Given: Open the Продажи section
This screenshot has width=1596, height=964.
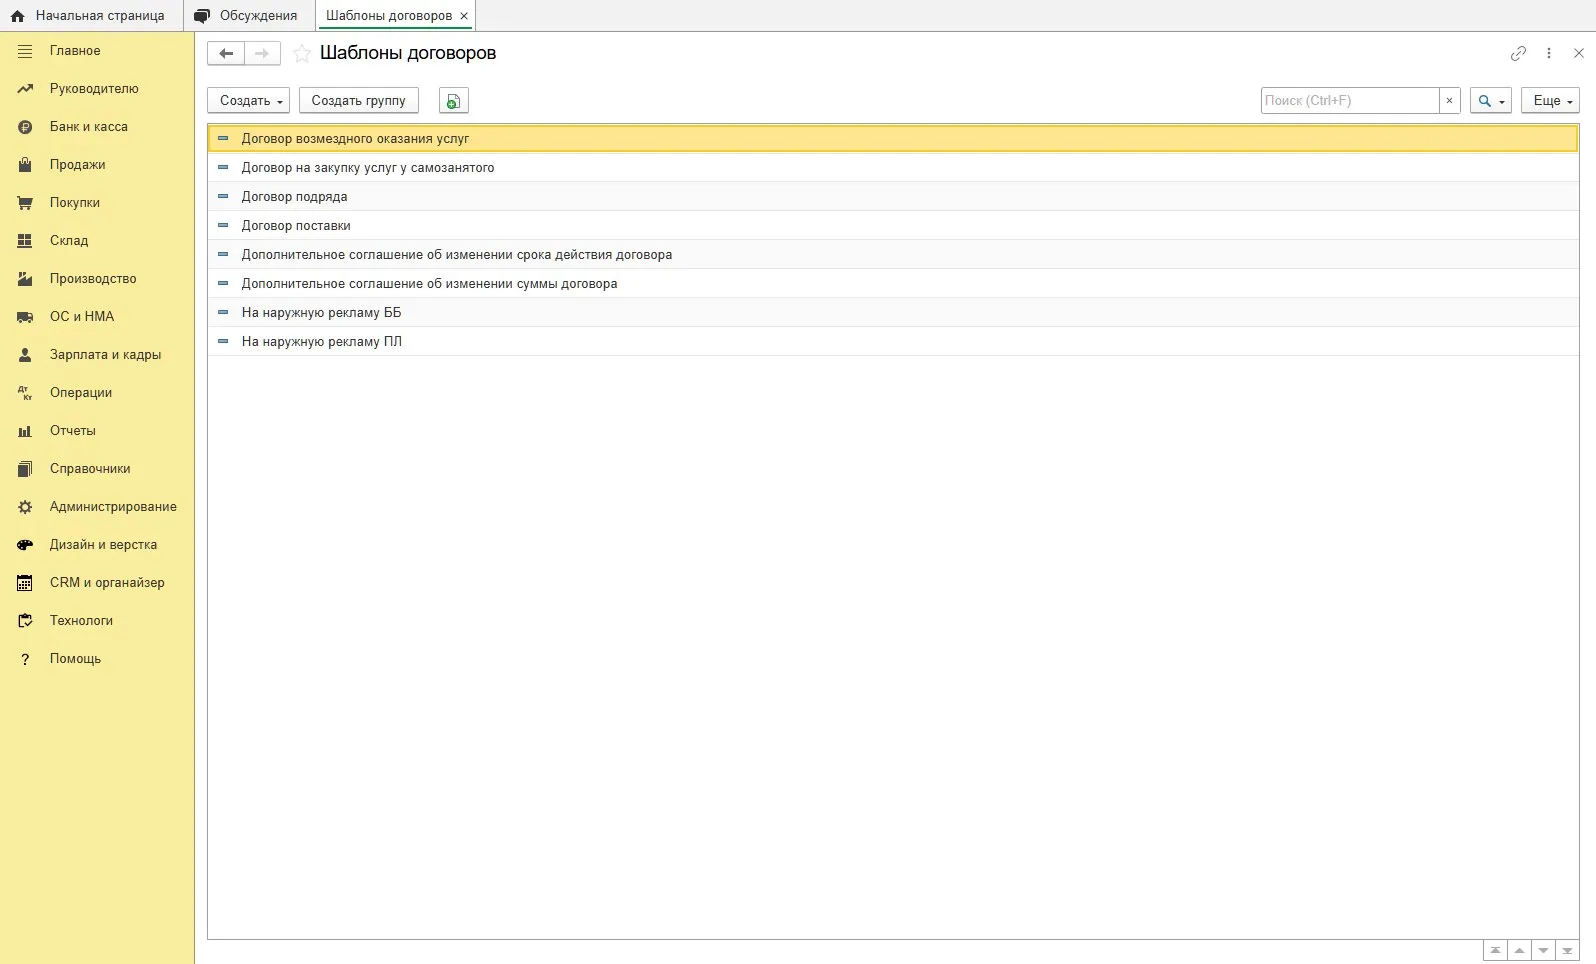Looking at the screenshot, I should tap(97, 165).
